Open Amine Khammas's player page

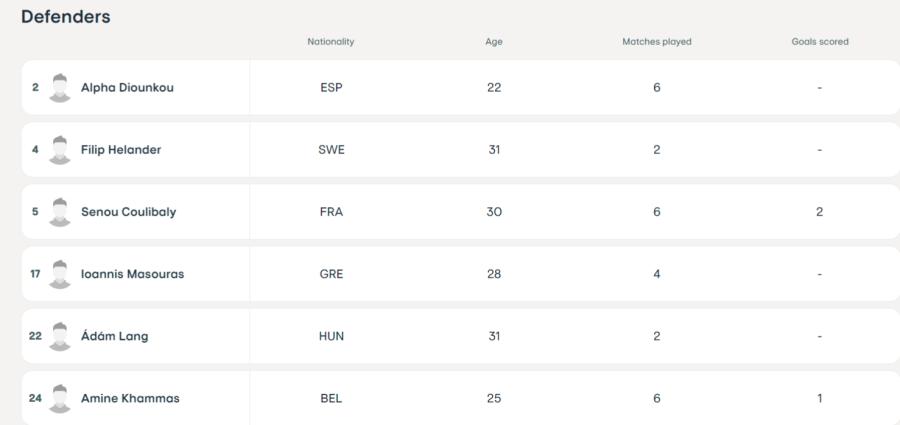click(x=130, y=398)
